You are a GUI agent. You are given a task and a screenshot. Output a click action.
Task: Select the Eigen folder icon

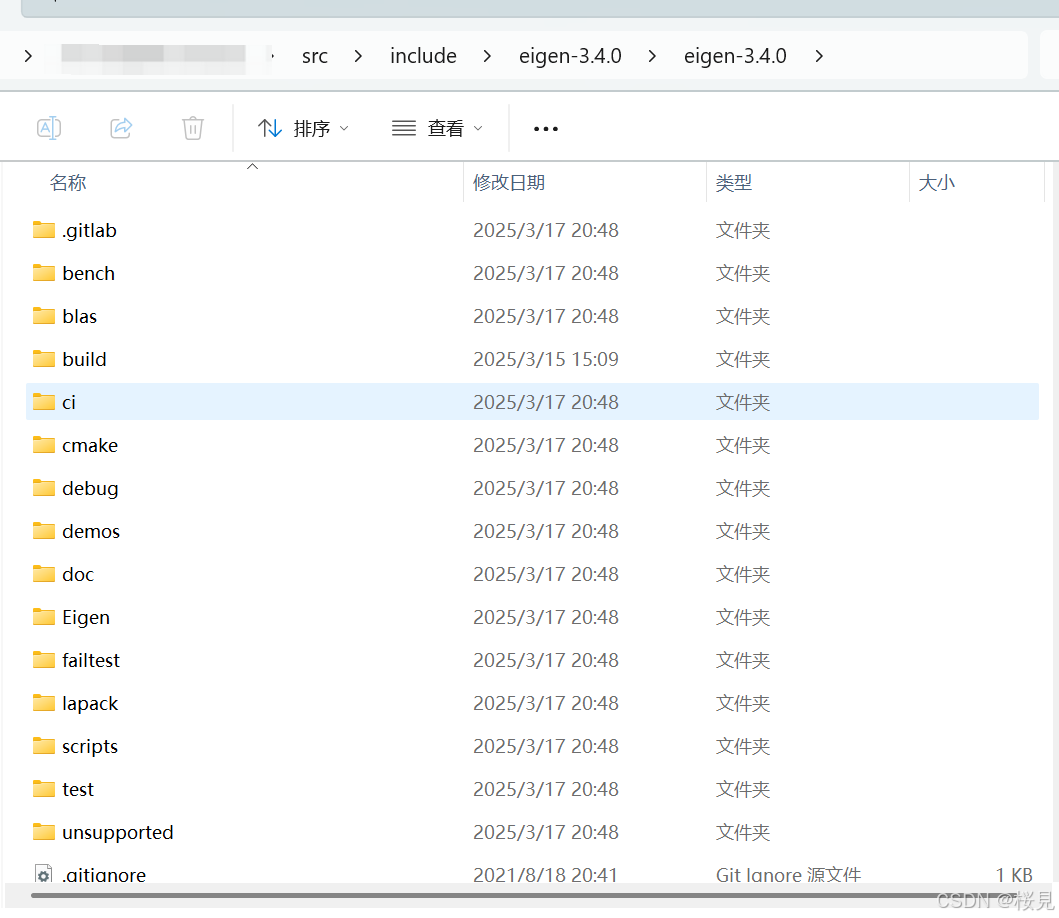[44, 617]
